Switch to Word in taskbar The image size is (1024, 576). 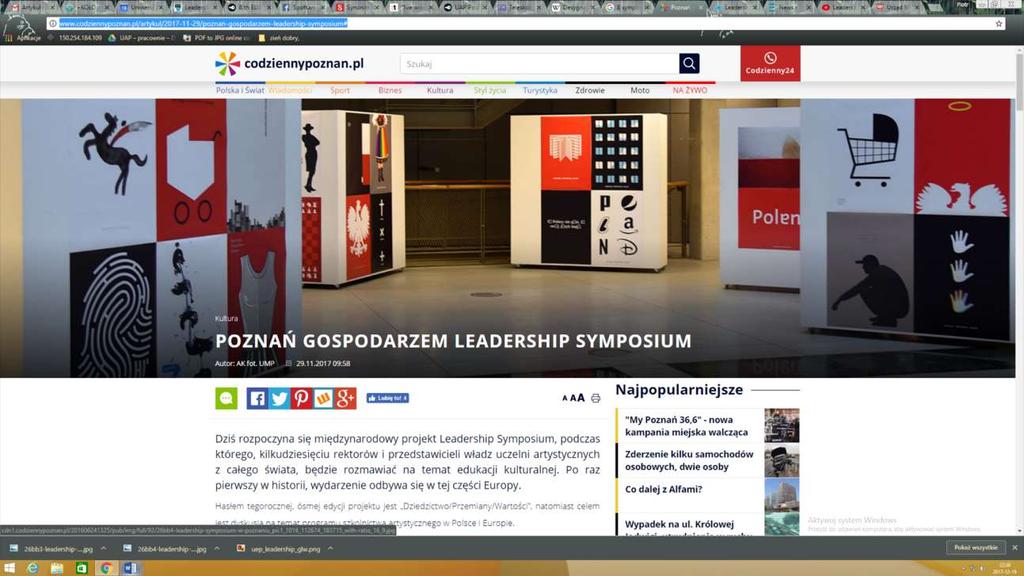[130, 568]
